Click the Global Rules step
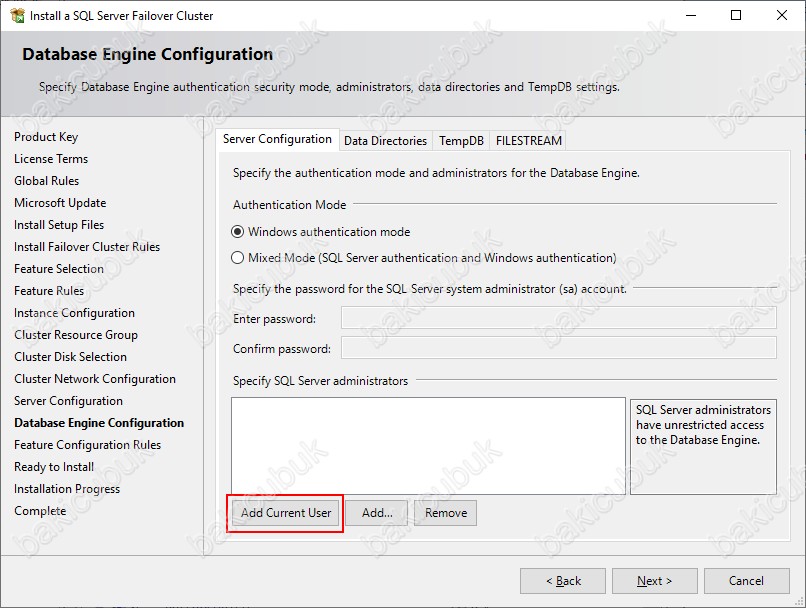Viewport: 806px width, 608px height. pos(47,181)
